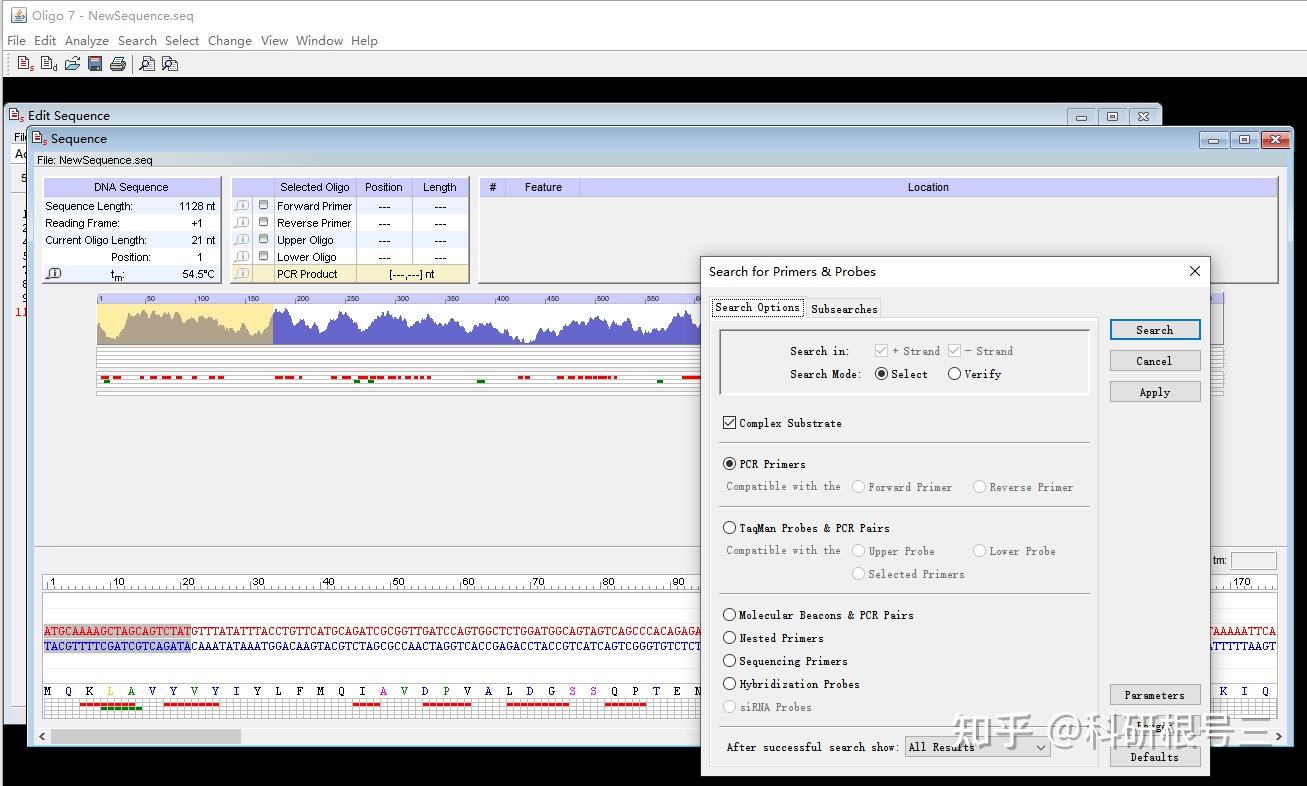
Task: Choose TaqMan Probes & PCR Pairs option
Action: tap(729, 528)
